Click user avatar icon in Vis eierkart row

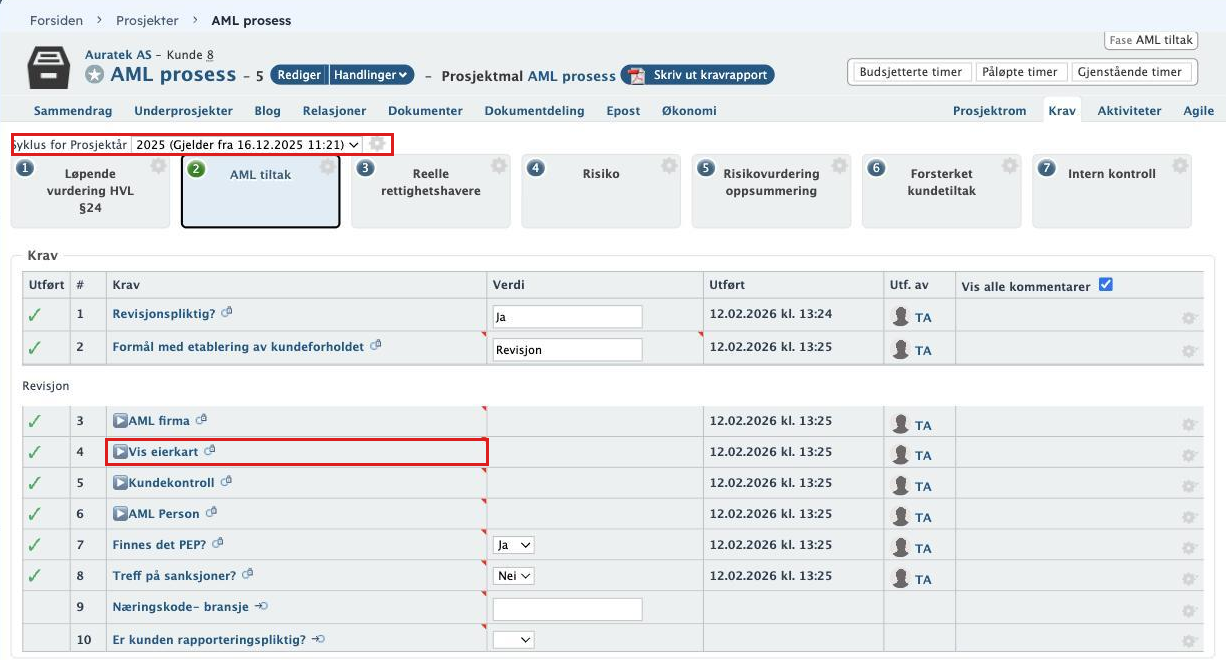901,455
